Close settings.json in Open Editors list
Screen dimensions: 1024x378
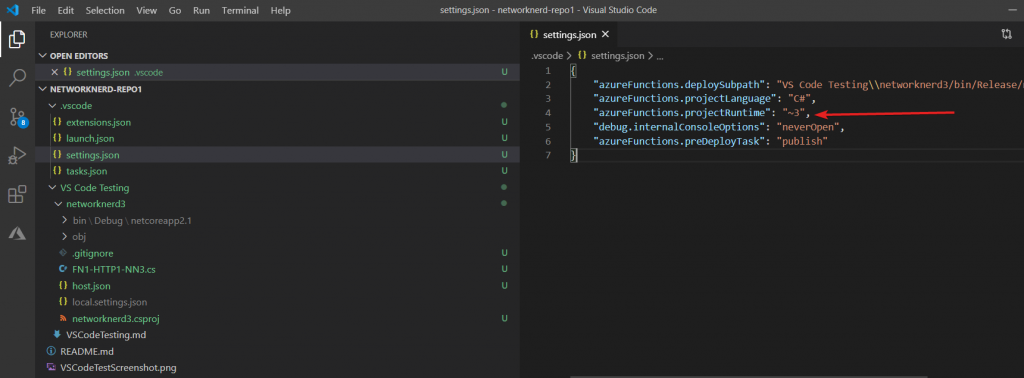54,72
